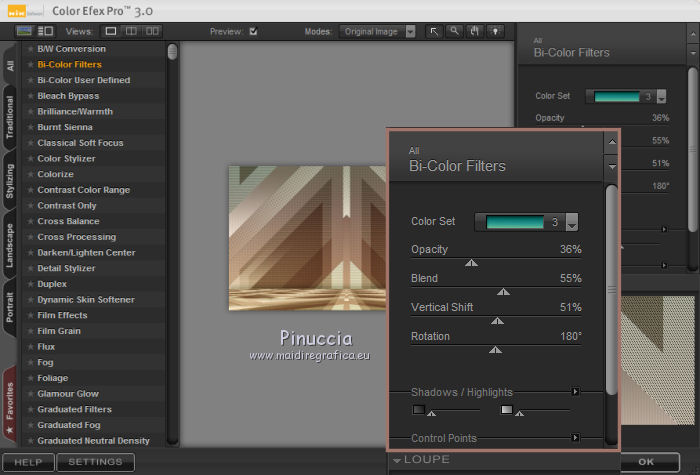Click the side panel layout icon beside Views
The width and height of the screenshot is (700, 475).
coord(46,31)
